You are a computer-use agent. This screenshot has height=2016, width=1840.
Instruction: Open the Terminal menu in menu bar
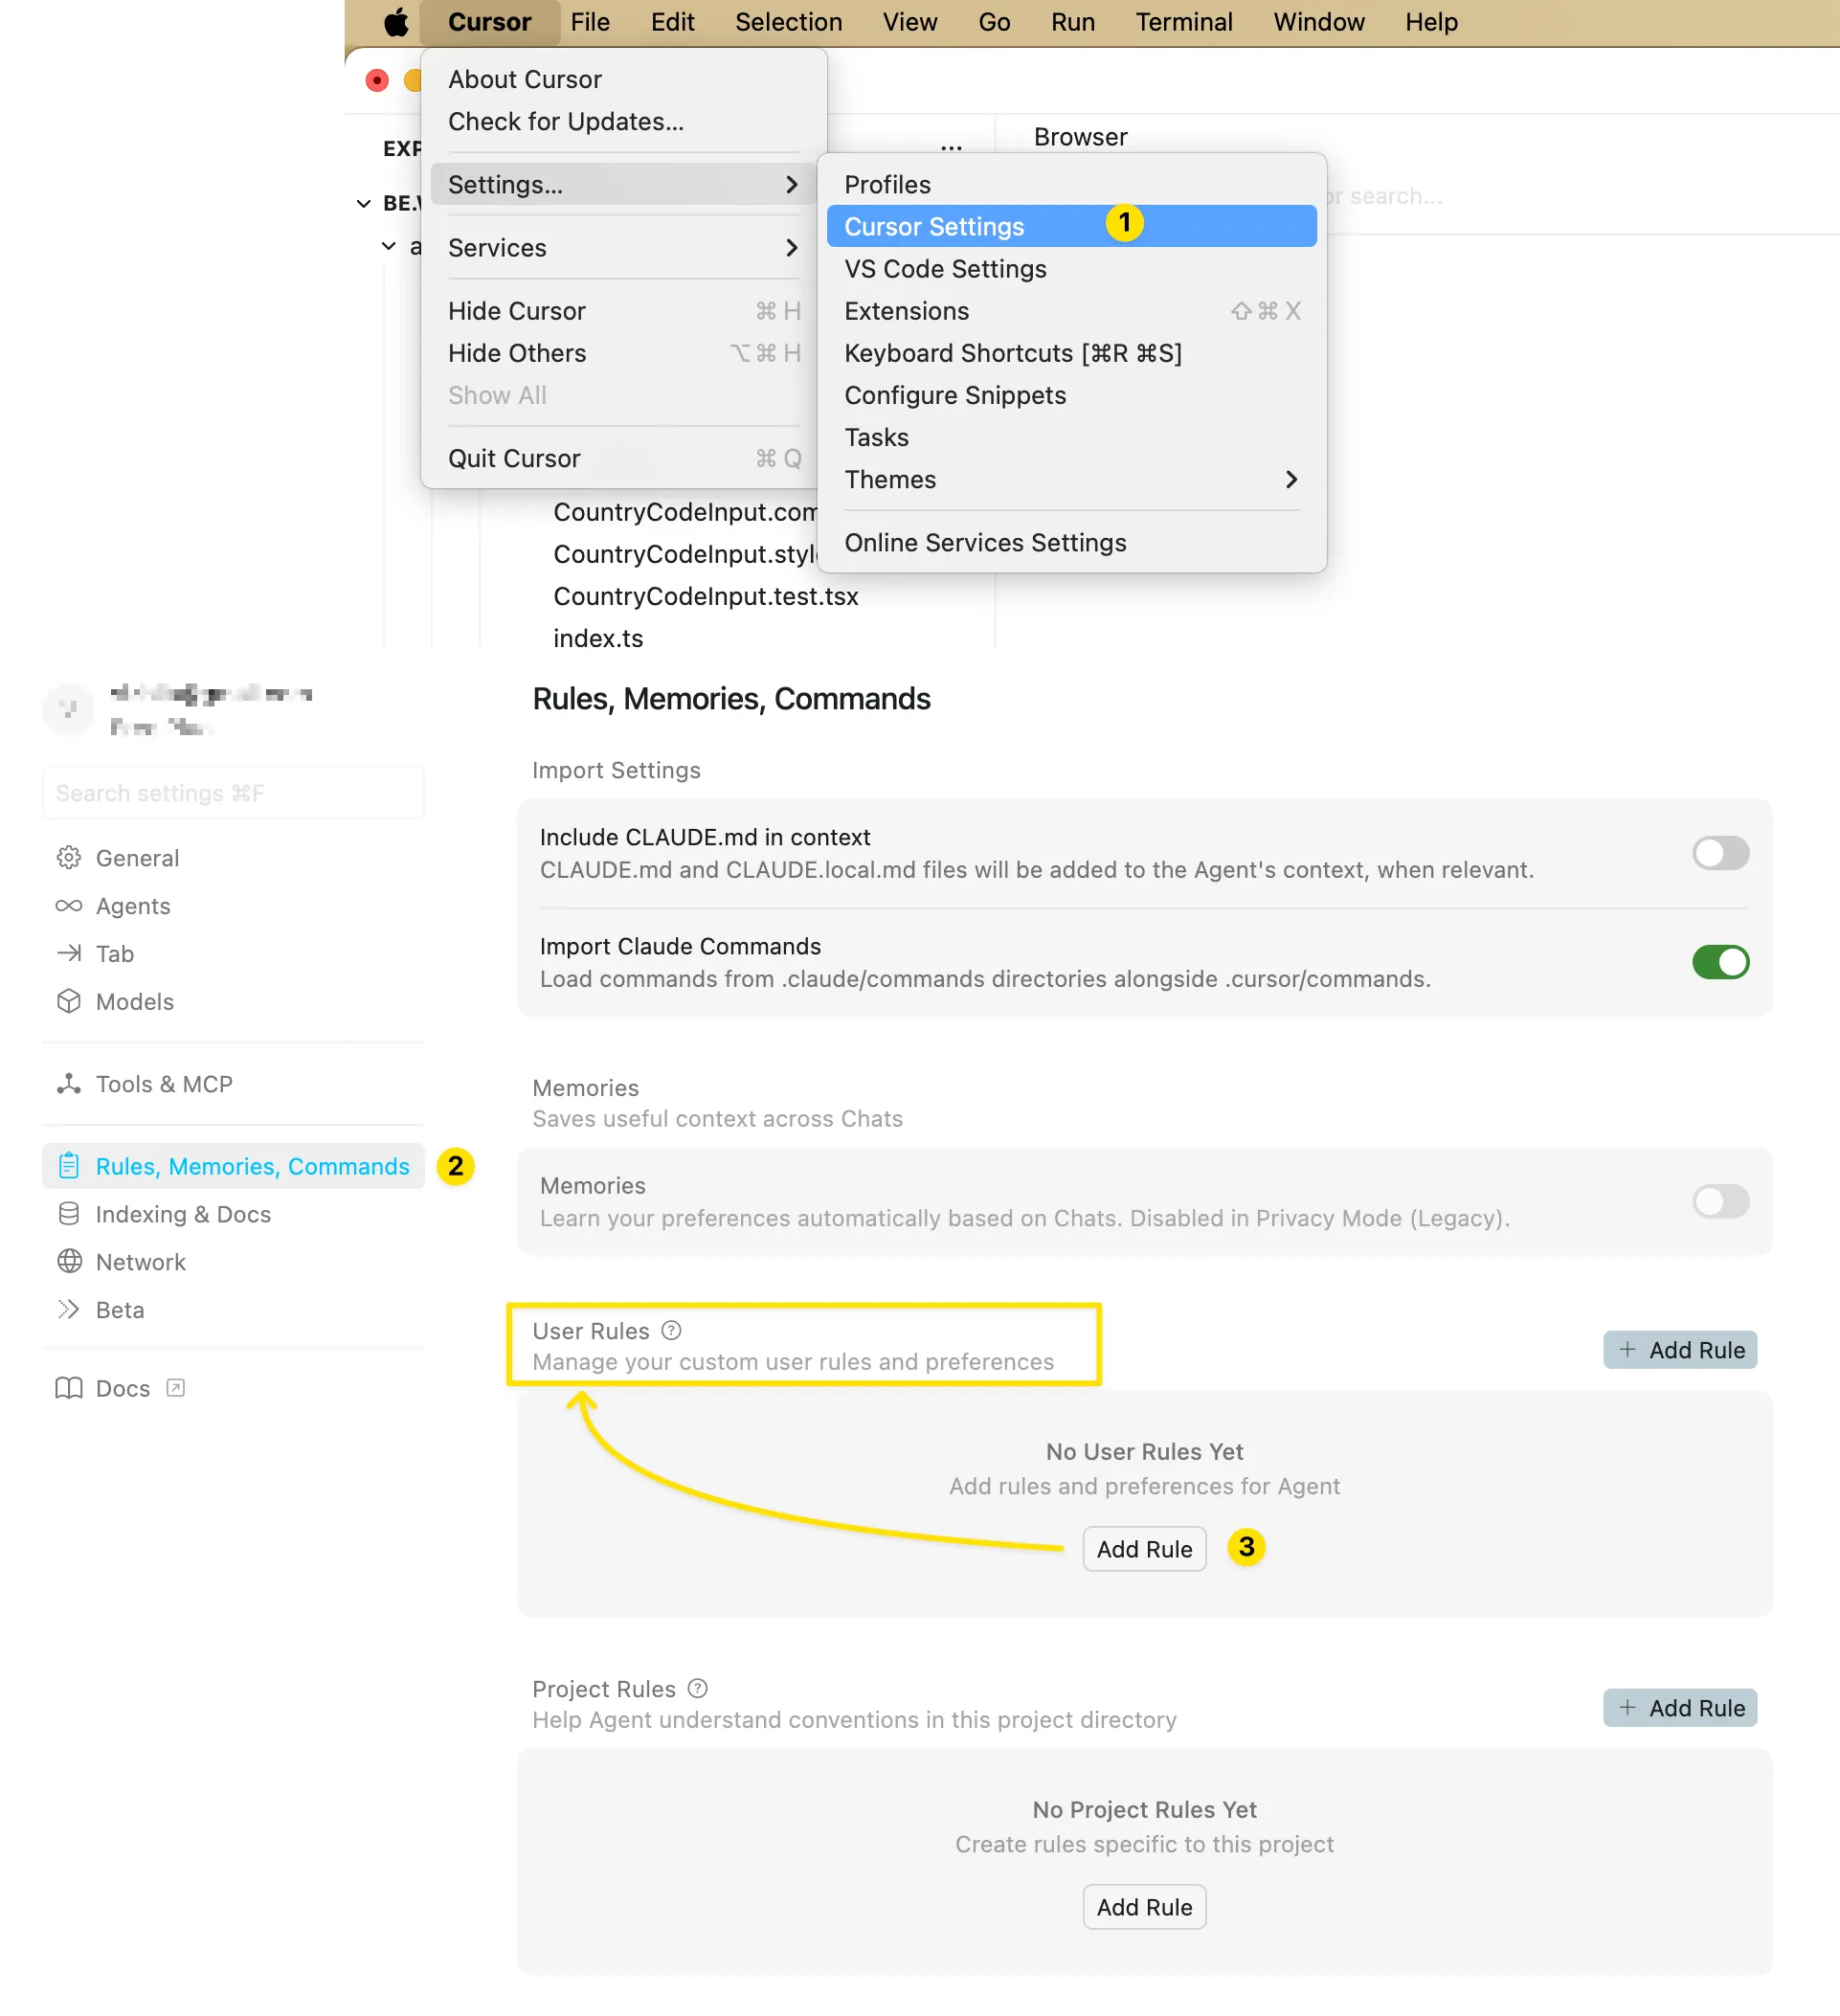click(1183, 22)
